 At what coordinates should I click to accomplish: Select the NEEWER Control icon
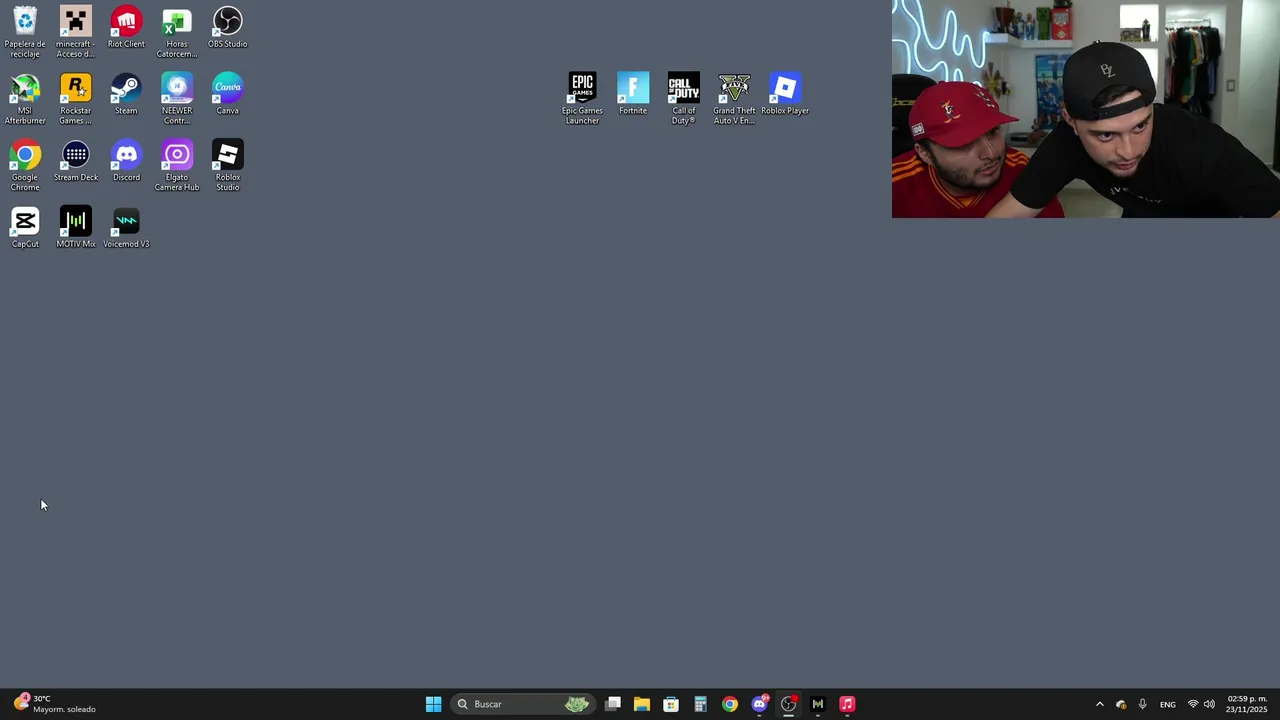click(x=177, y=99)
